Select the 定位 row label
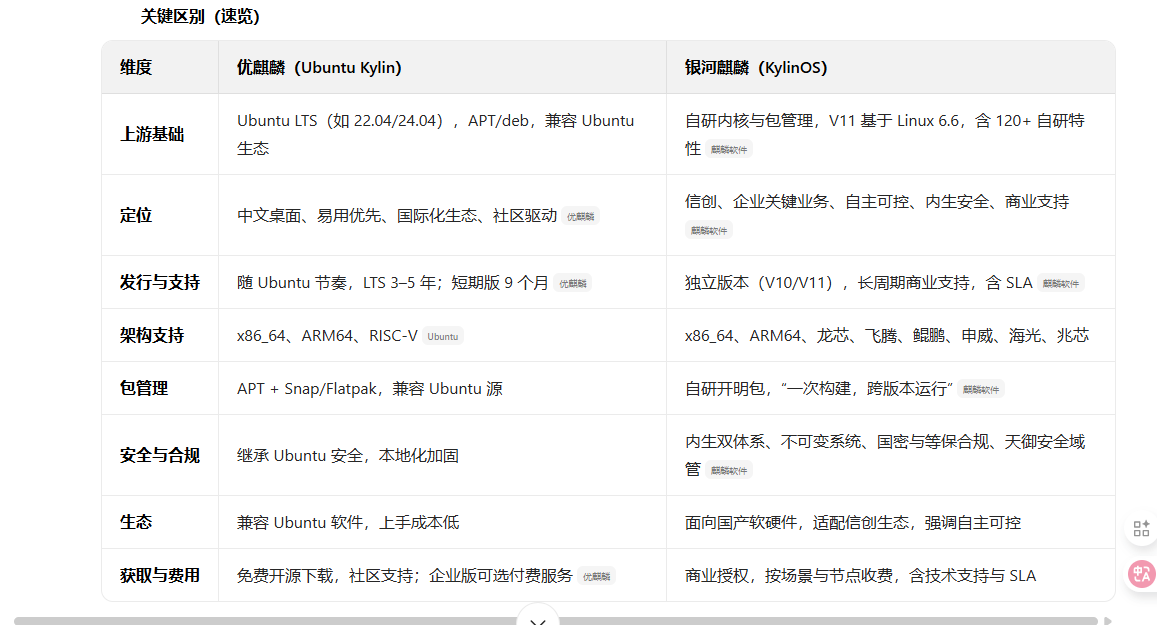Image resolution: width=1157 pixels, height=625 pixels. (136, 215)
